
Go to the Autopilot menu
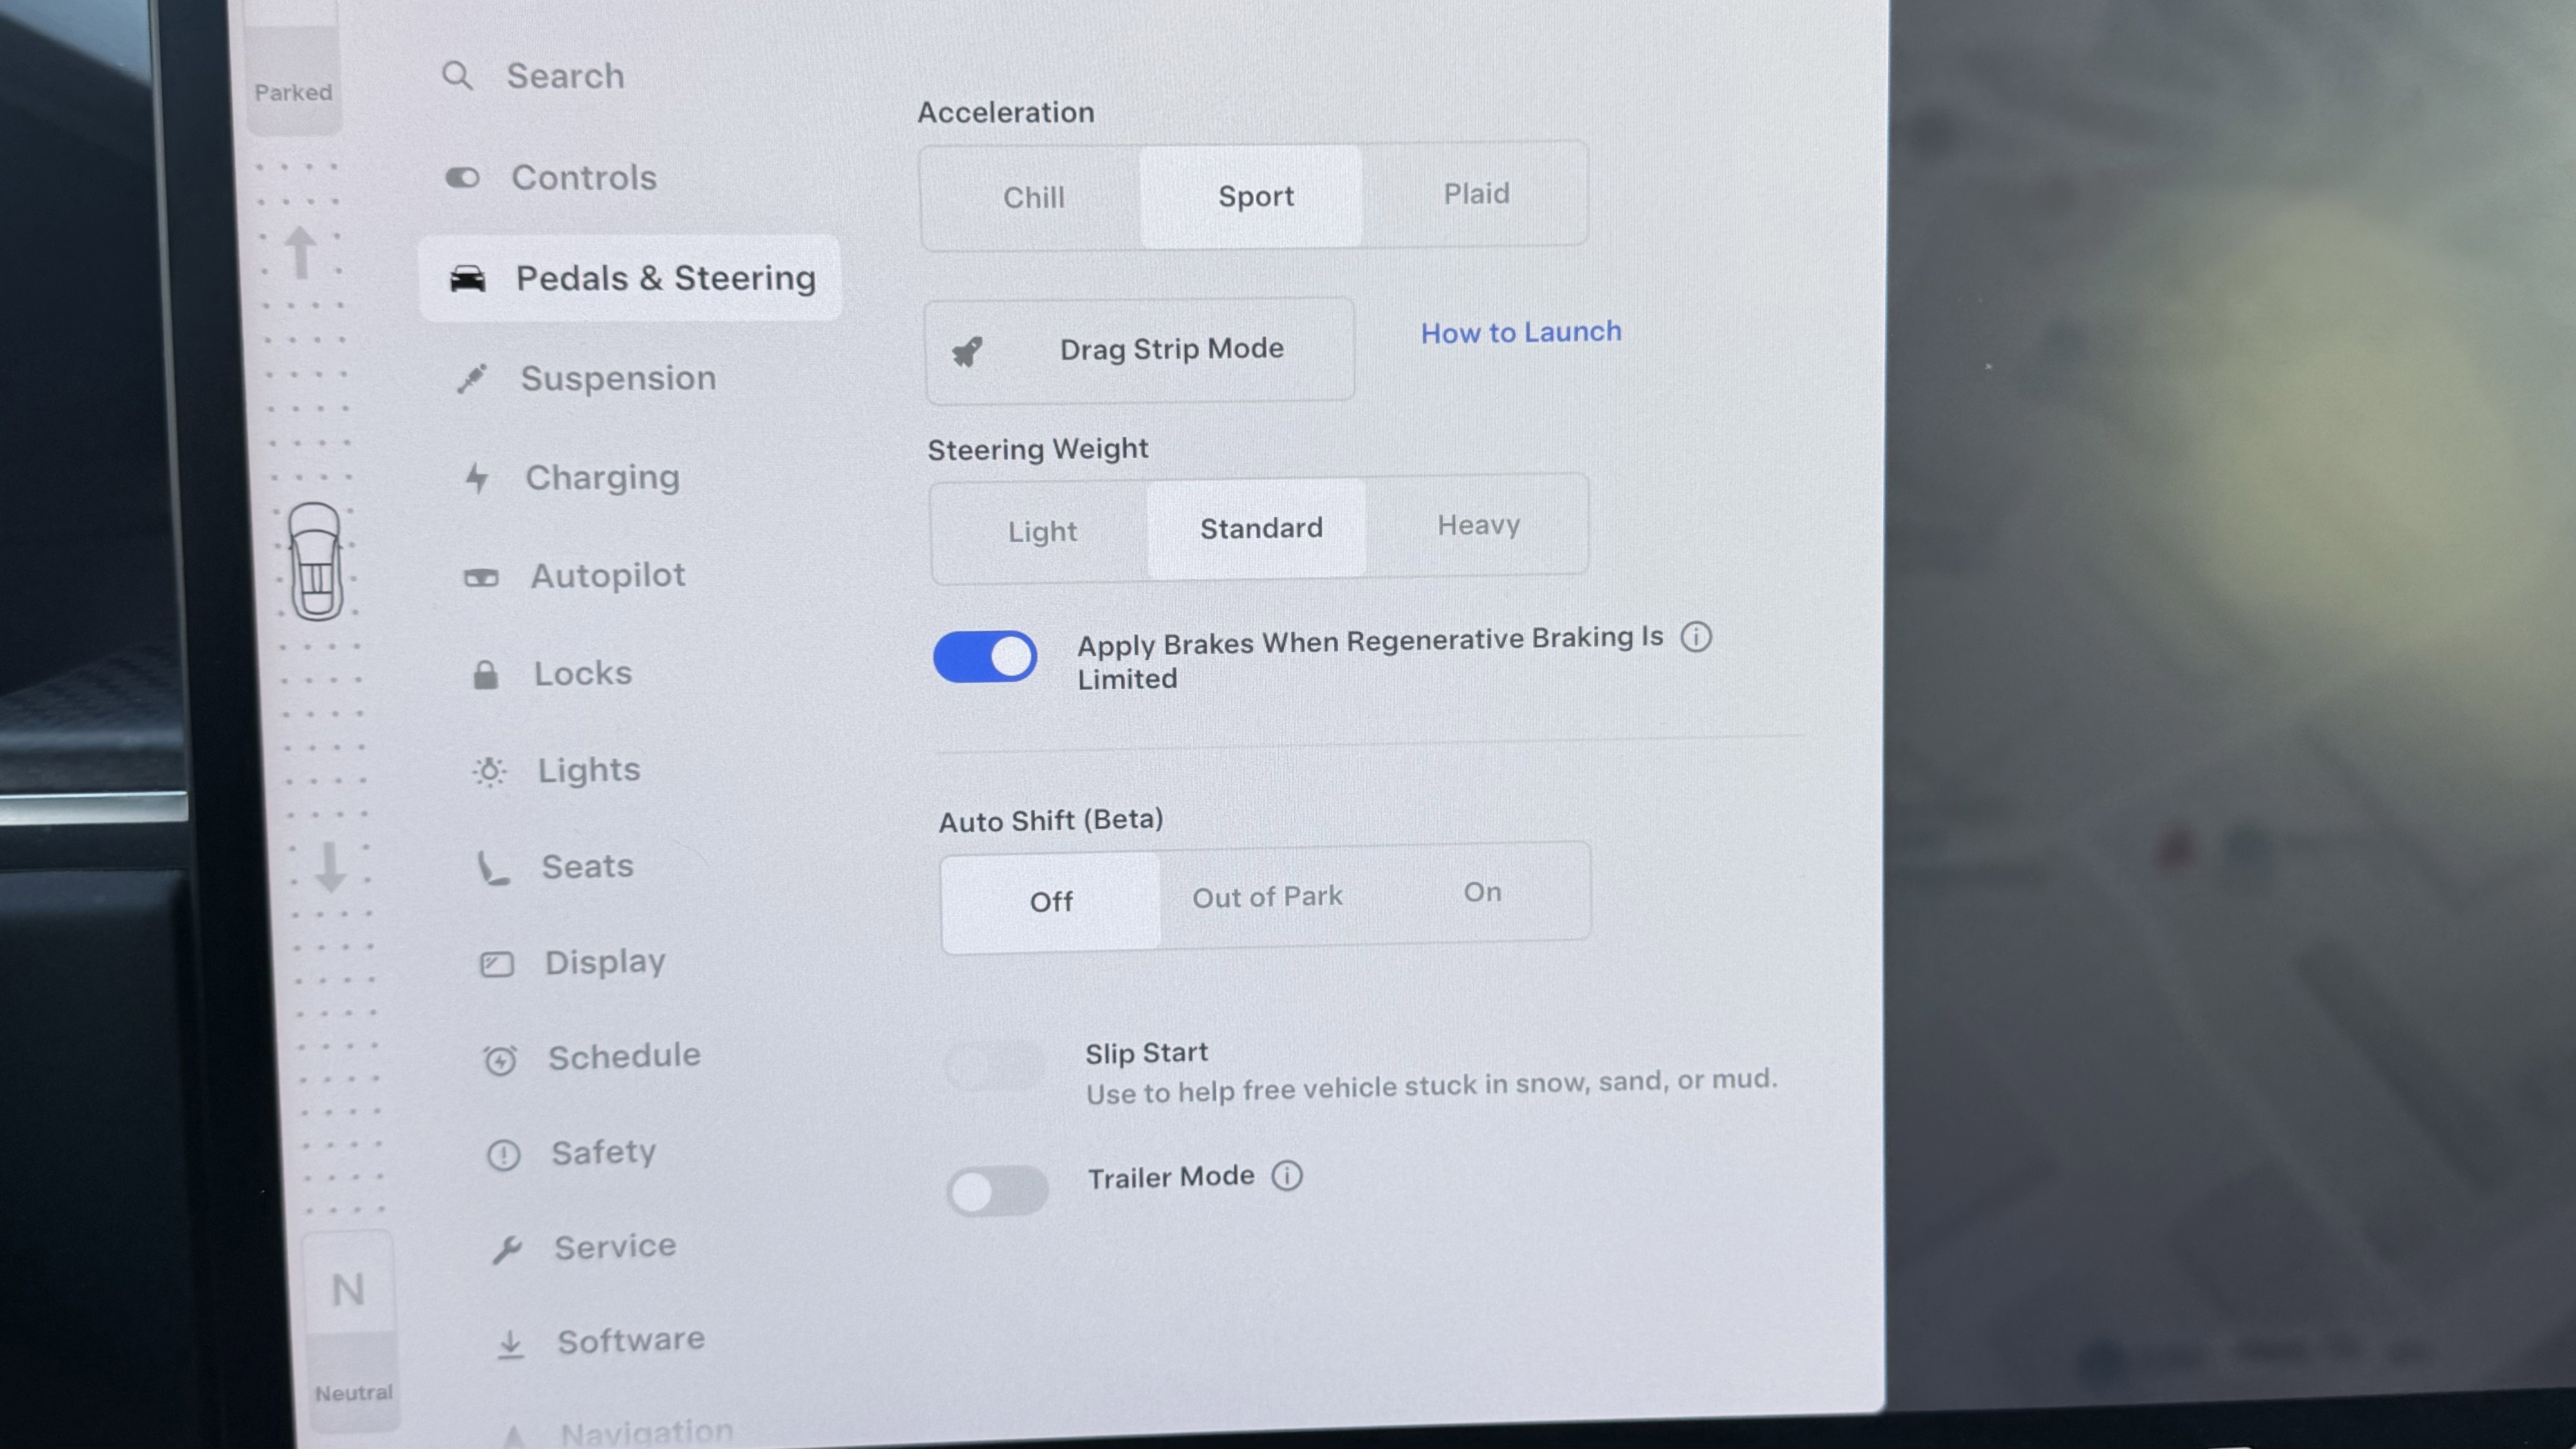(x=607, y=576)
